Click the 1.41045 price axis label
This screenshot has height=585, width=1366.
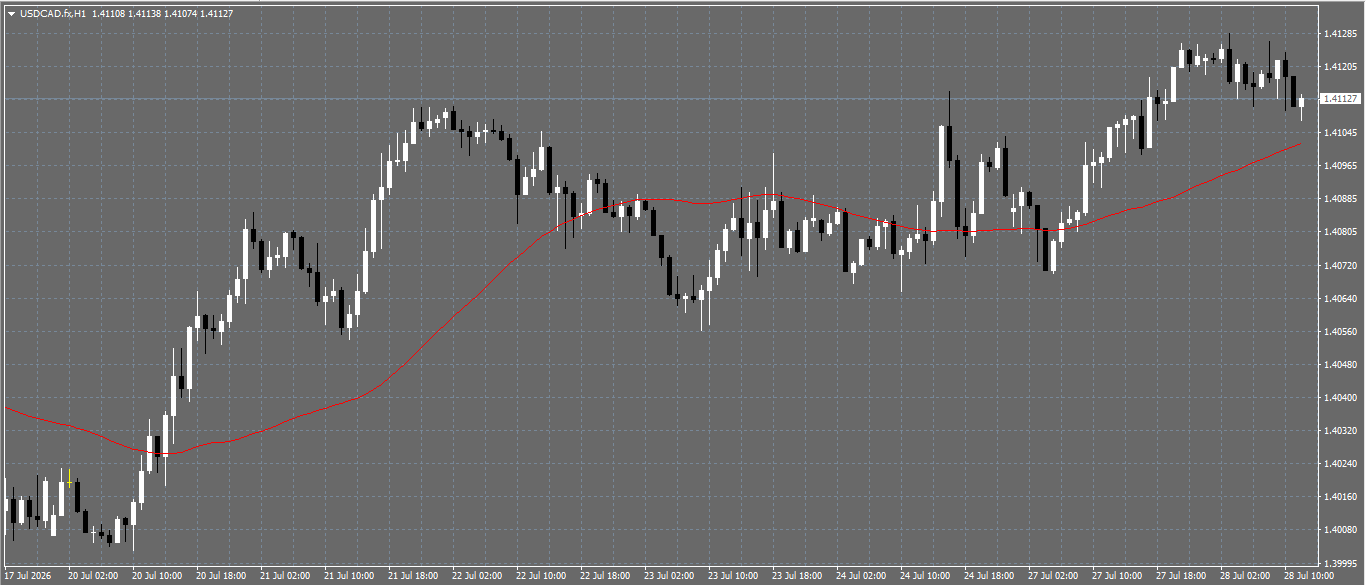[x=1340, y=133]
